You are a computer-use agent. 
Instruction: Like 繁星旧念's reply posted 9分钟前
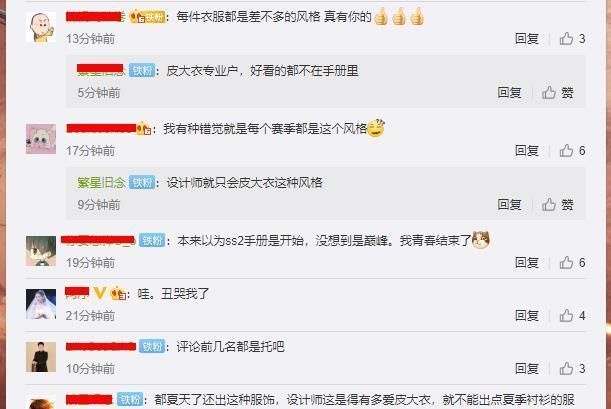558,204
